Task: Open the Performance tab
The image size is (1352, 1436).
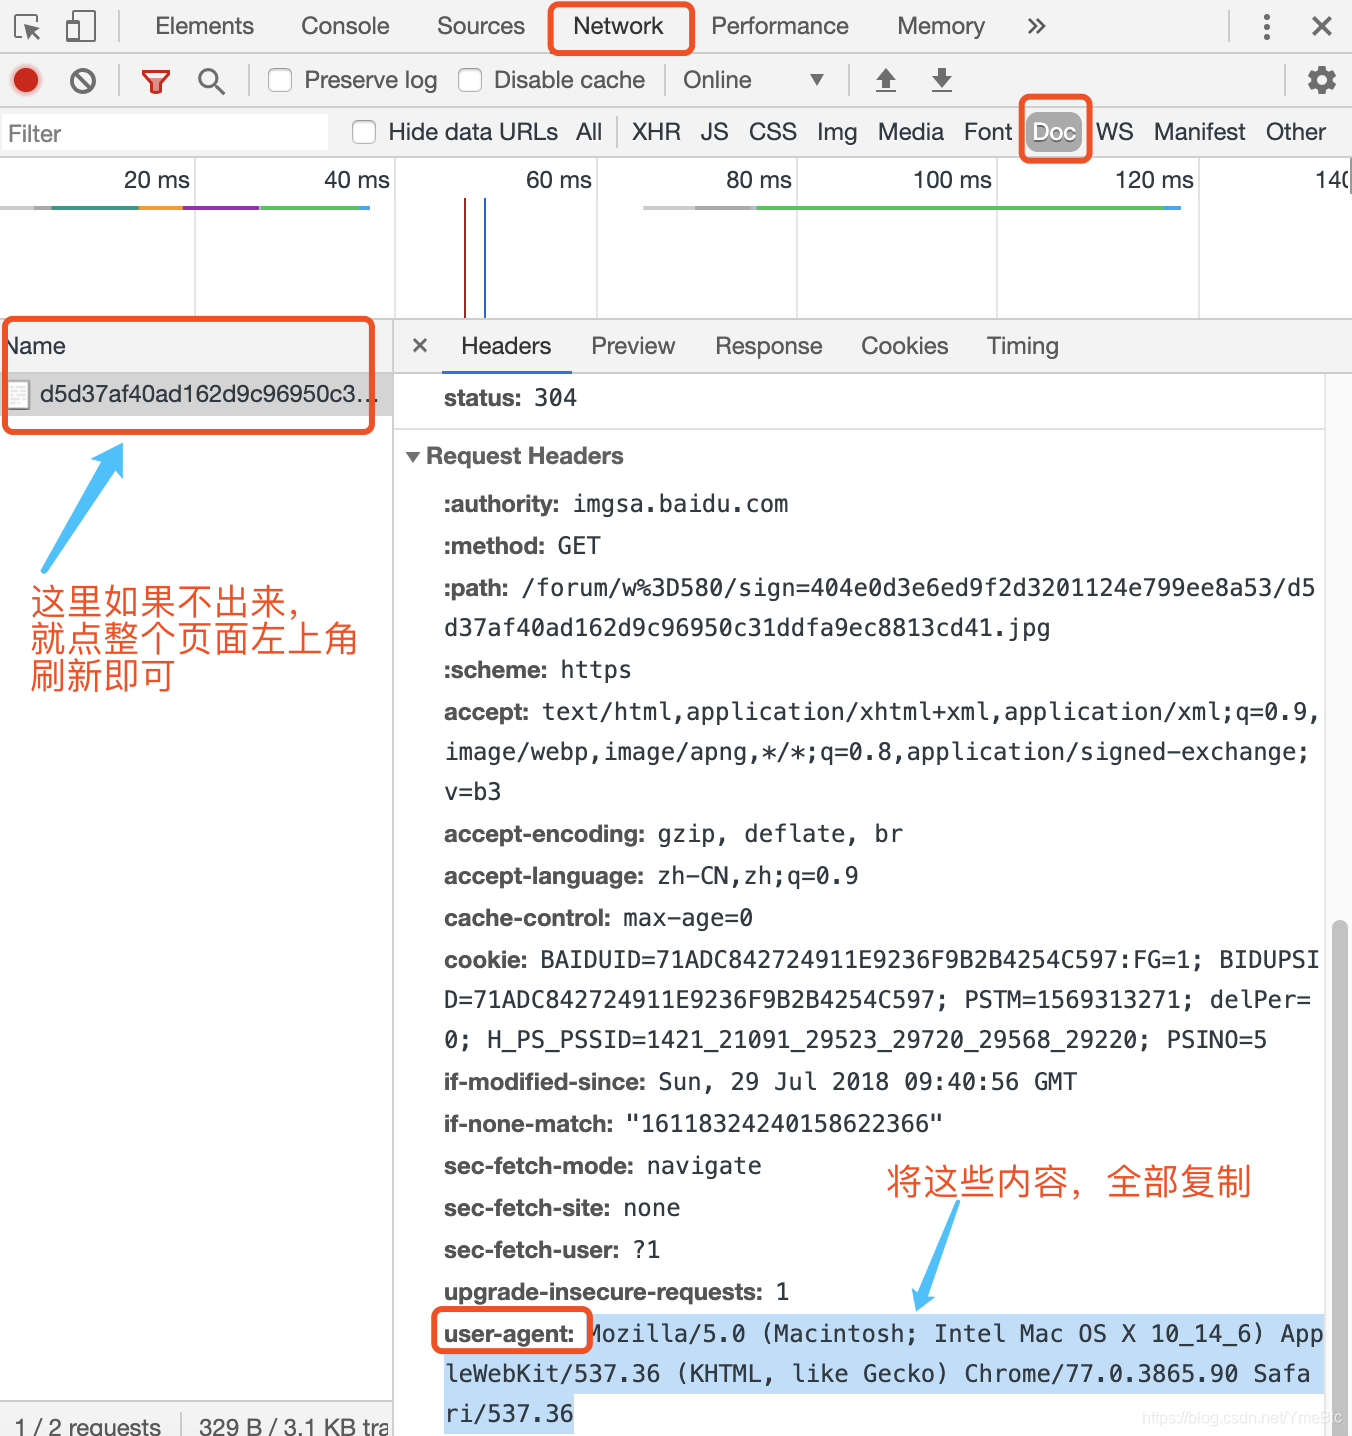Action: [x=780, y=26]
